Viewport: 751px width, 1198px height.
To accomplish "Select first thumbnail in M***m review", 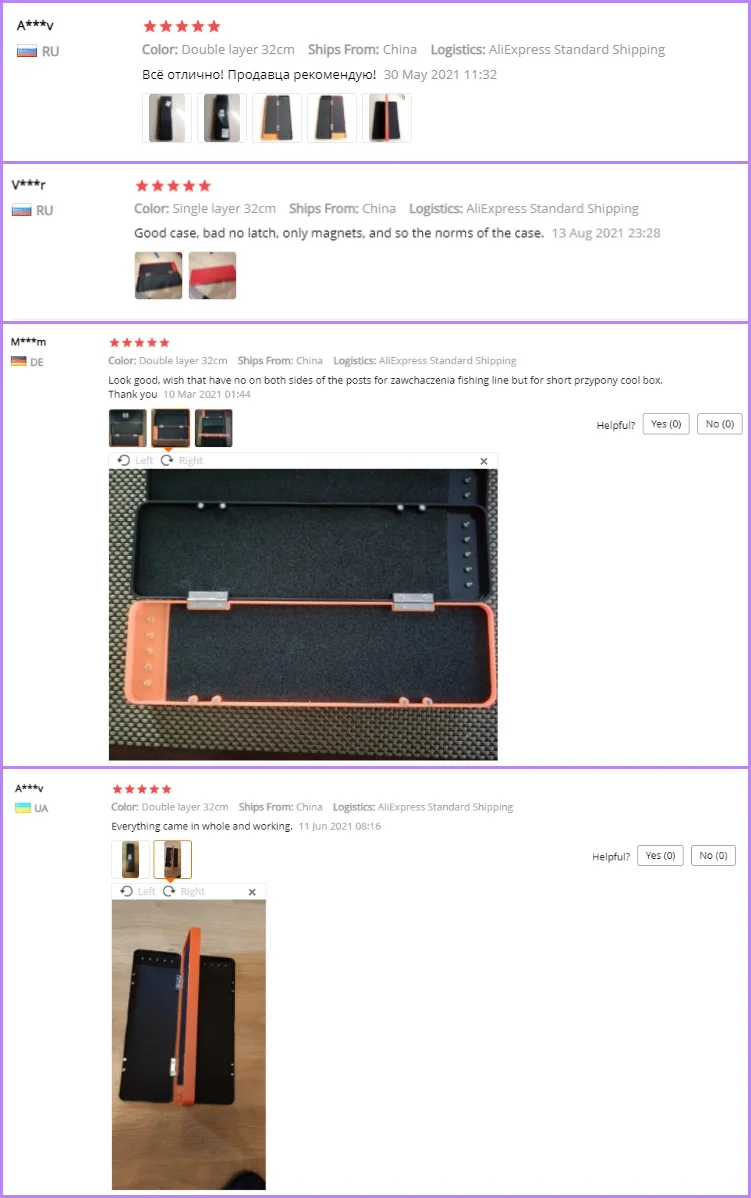I will point(128,428).
